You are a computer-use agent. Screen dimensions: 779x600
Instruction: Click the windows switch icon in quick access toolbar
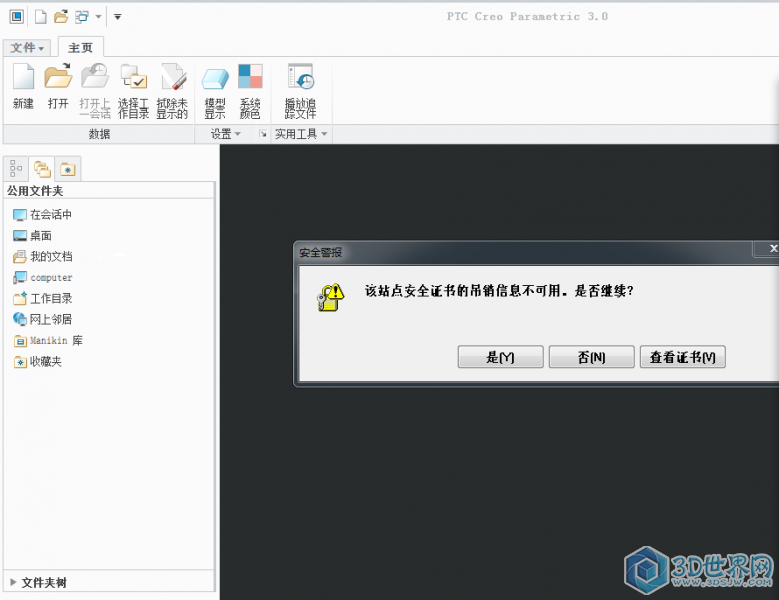pyautogui.click(x=81, y=17)
